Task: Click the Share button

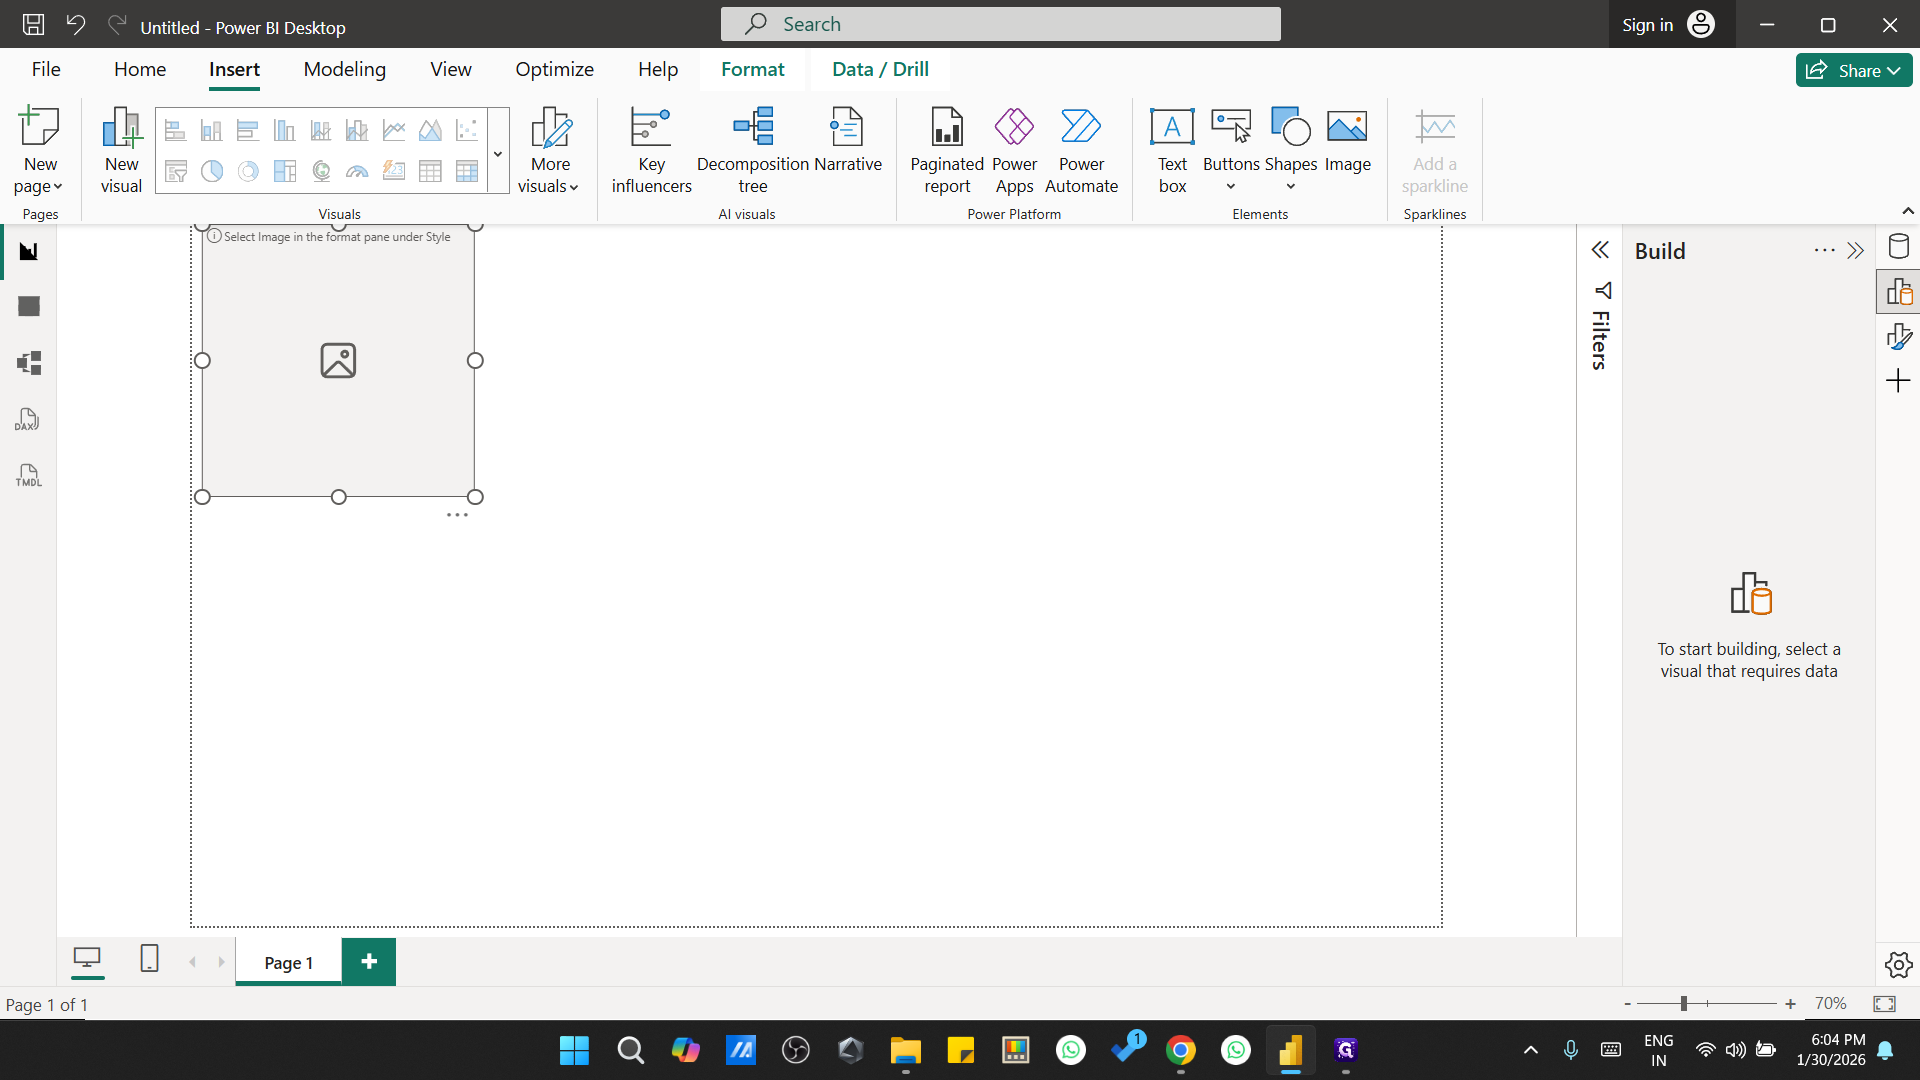Action: (1853, 70)
